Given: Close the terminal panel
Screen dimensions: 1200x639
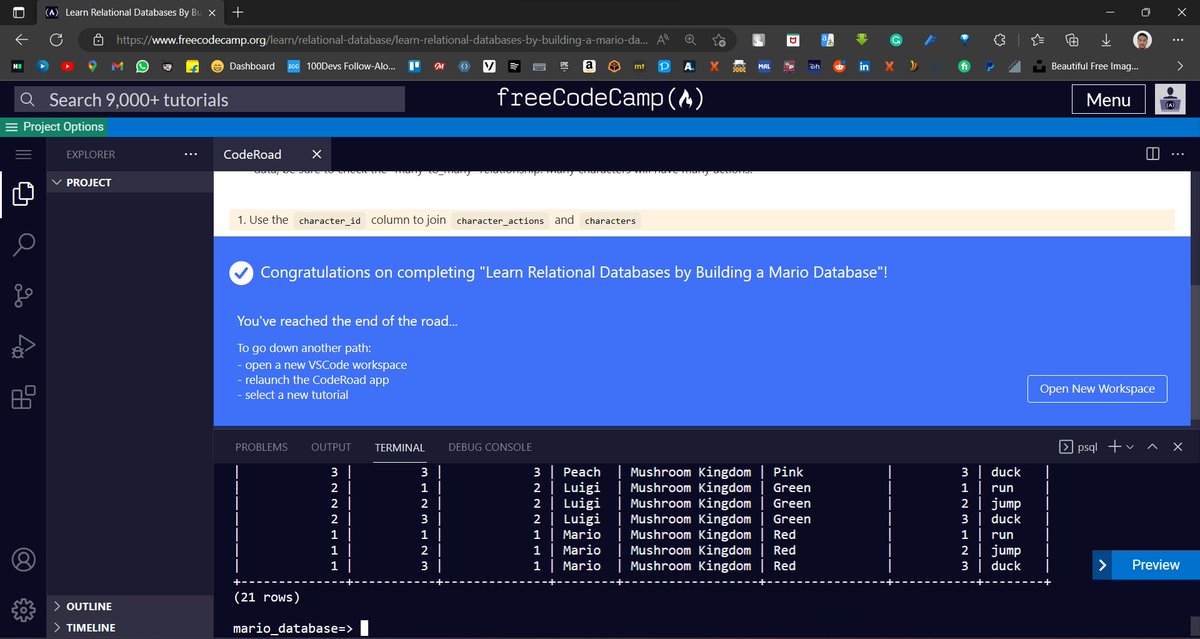Looking at the screenshot, I should tap(1177, 447).
